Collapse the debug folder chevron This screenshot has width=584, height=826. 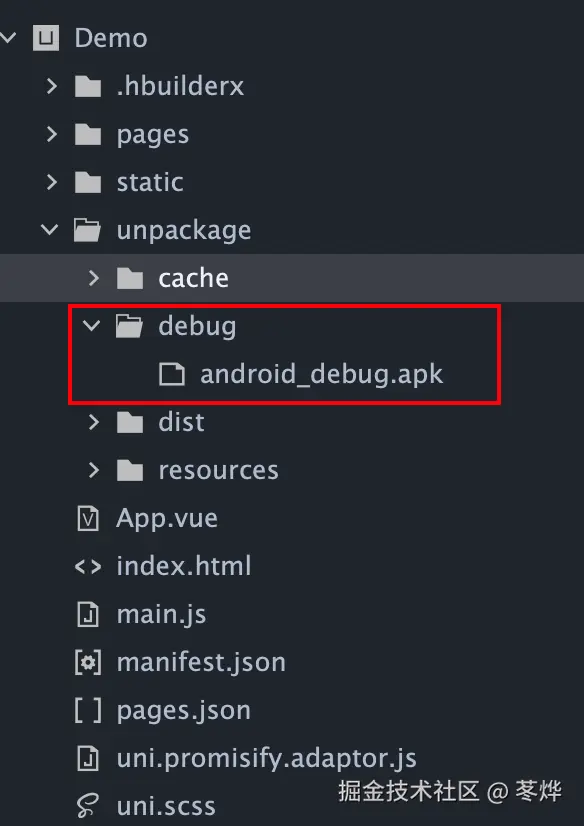point(92,326)
